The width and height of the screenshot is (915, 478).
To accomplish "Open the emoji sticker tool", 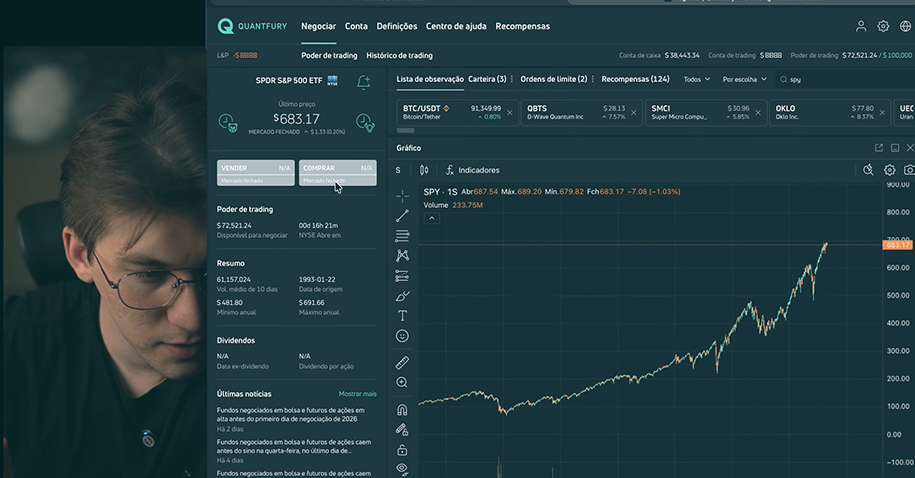I will click(x=402, y=336).
